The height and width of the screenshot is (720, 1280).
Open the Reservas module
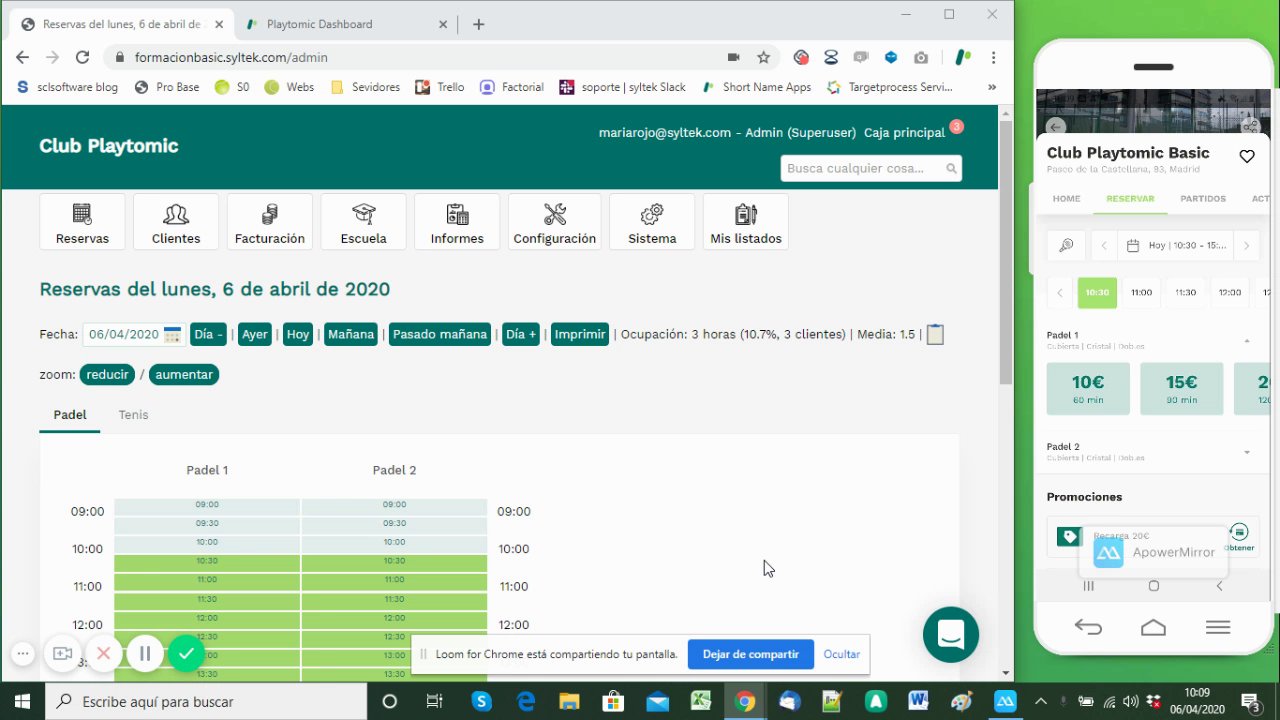pos(82,222)
